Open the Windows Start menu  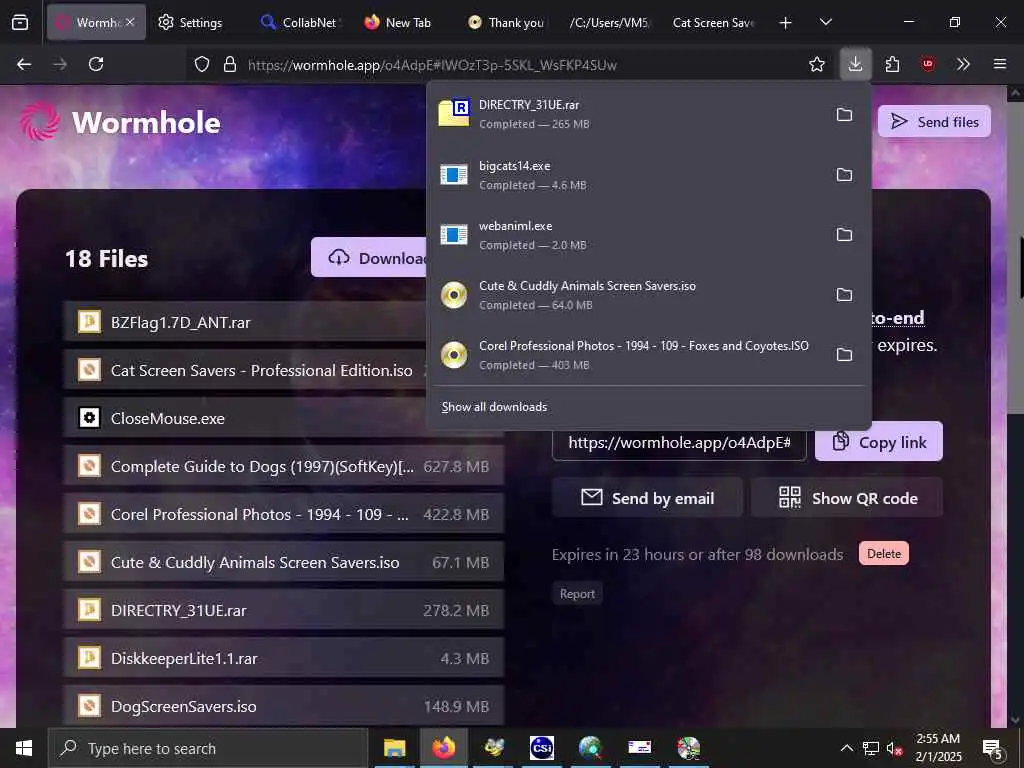point(24,748)
